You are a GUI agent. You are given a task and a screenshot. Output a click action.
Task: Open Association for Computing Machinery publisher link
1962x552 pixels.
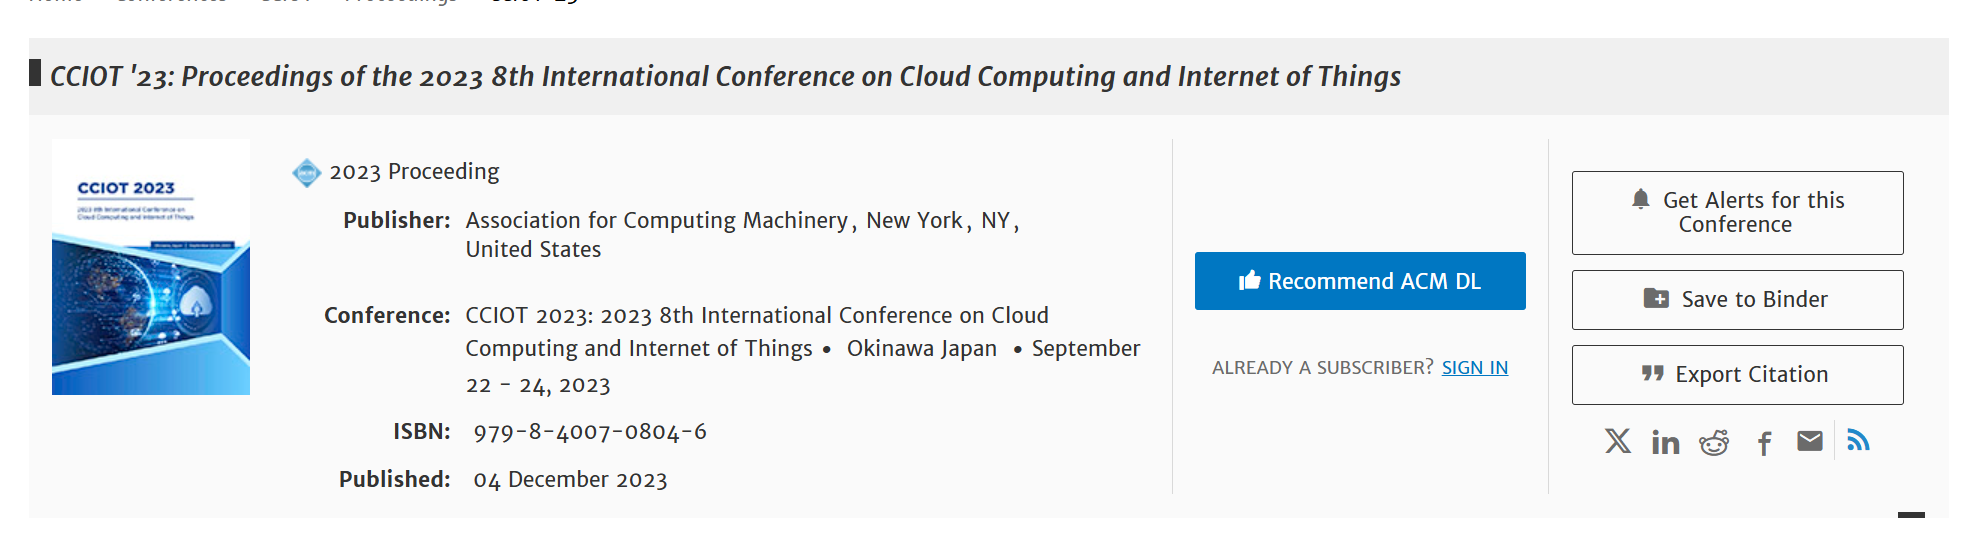click(656, 221)
